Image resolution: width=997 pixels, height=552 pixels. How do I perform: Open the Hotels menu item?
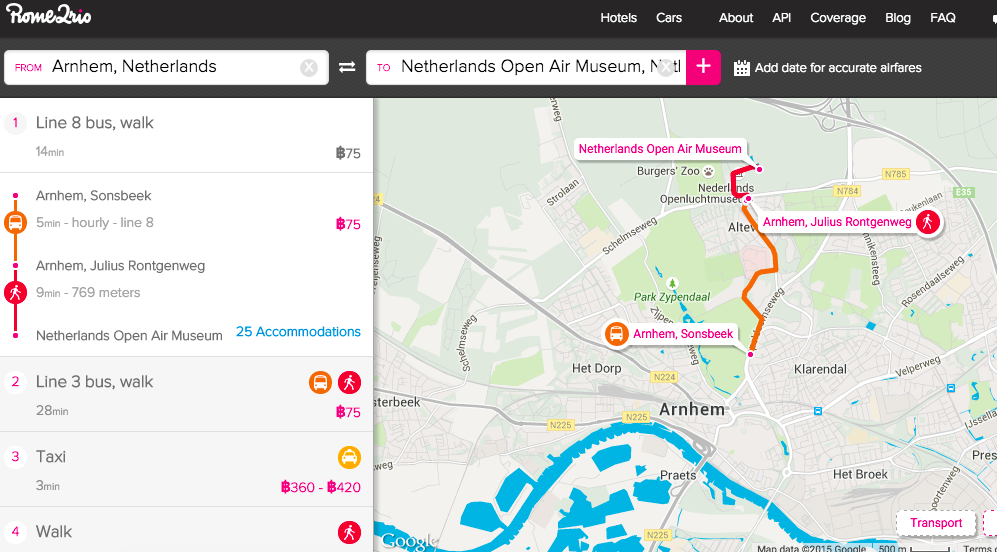tap(619, 18)
